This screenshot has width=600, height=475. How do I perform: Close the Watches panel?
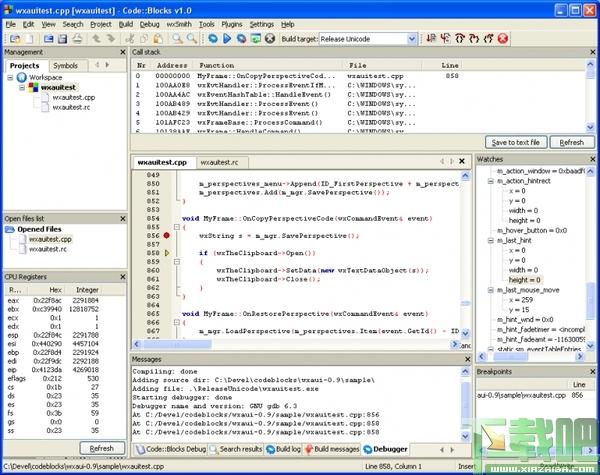point(593,159)
